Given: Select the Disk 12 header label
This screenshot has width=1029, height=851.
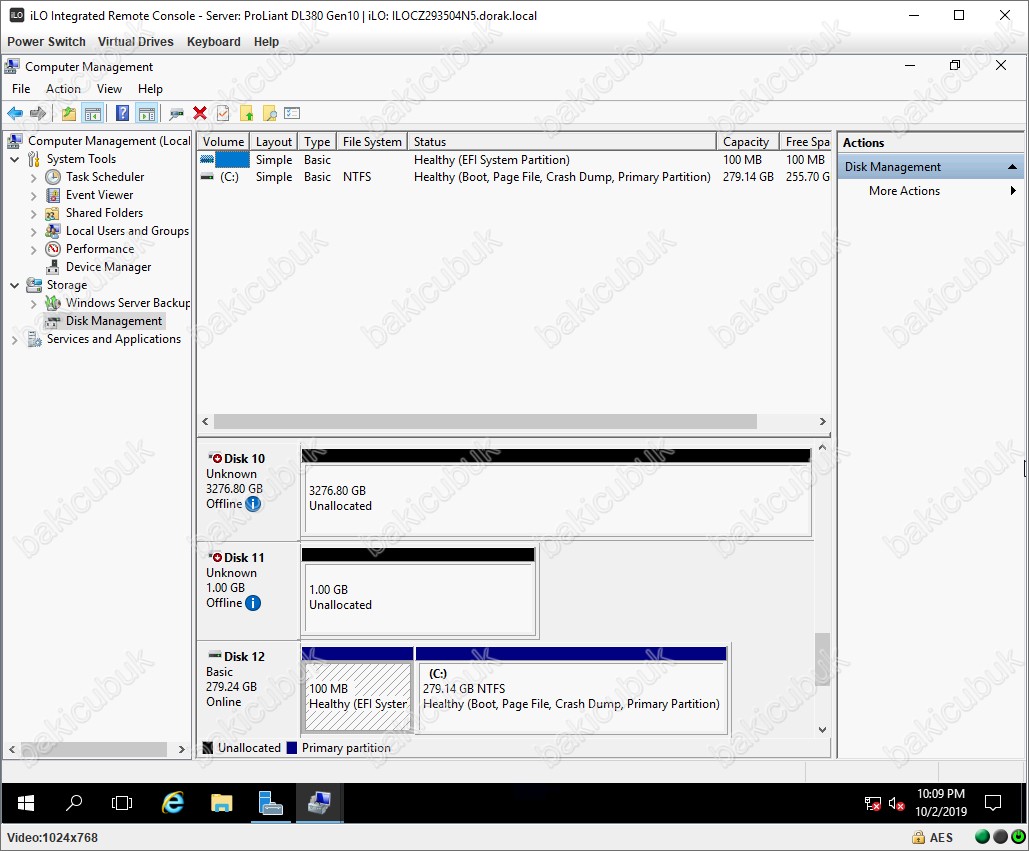Looking at the screenshot, I should 244,657.
